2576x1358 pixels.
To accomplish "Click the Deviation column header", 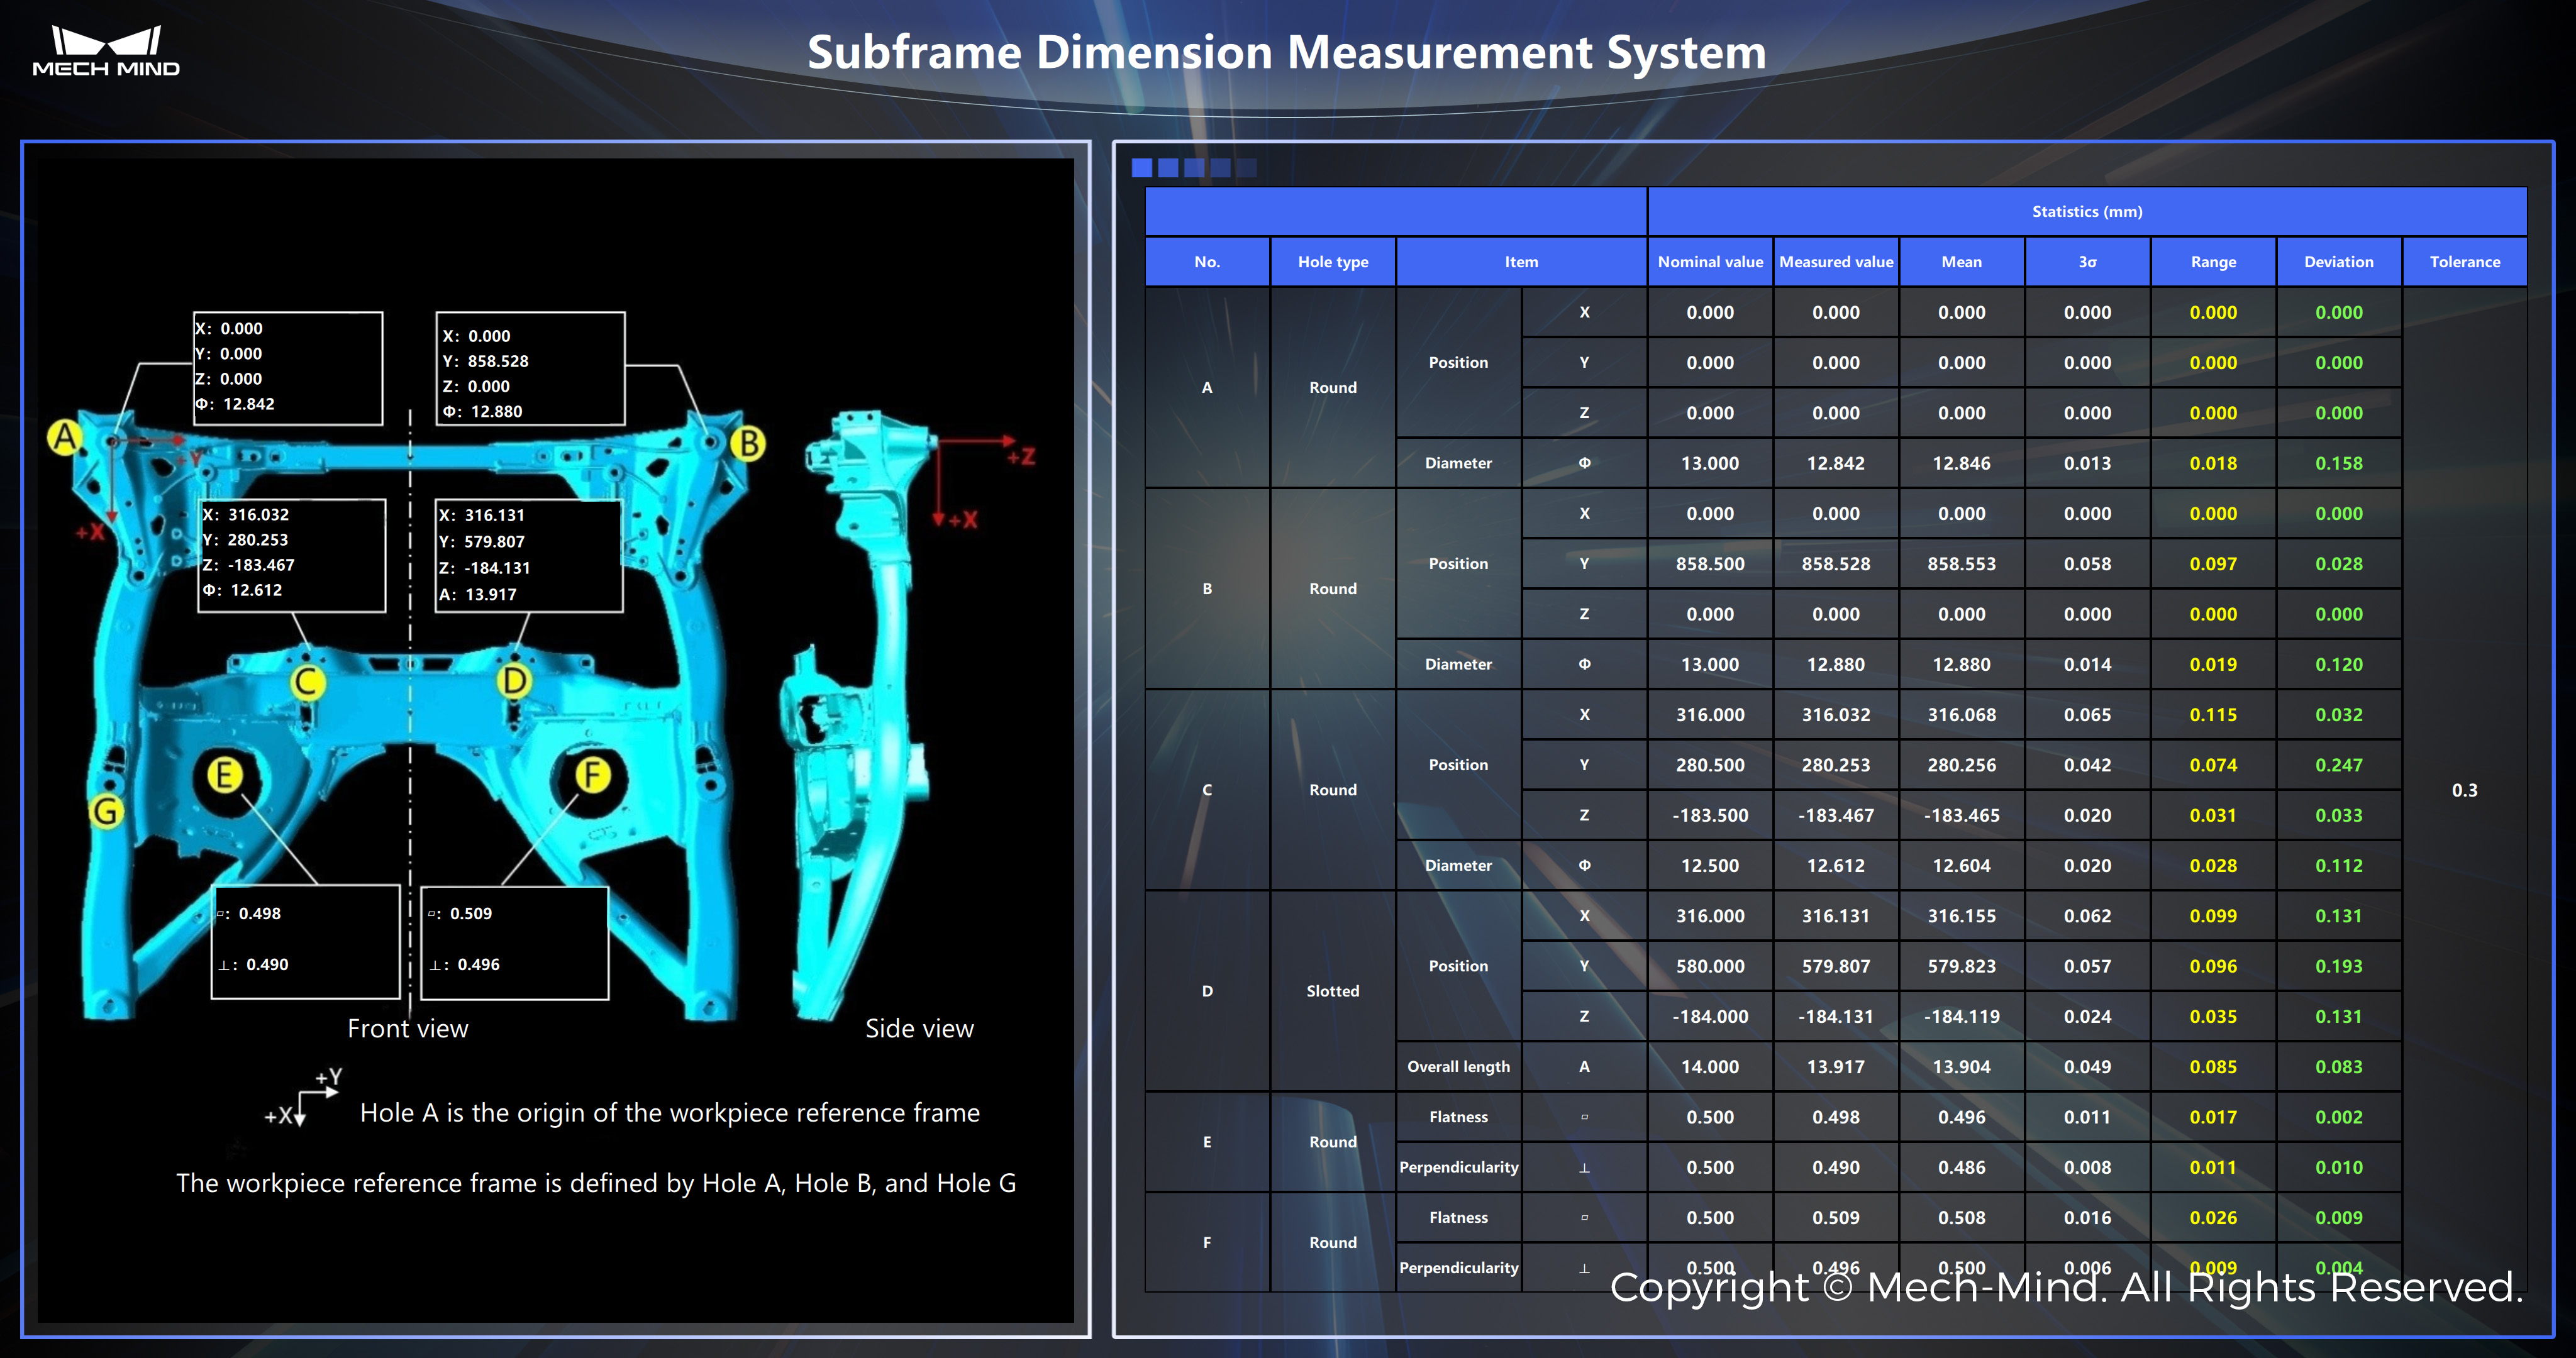I will [2338, 262].
